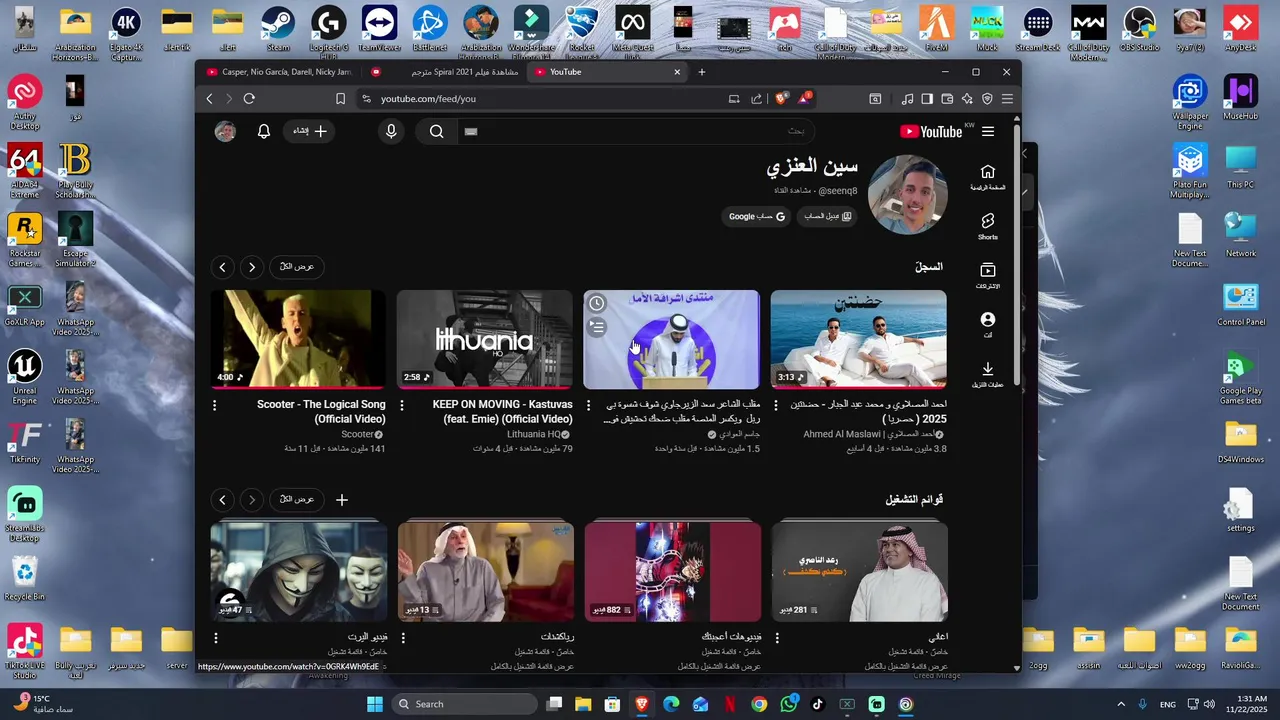Open options for the bearded-man playlist

[403, 637]
